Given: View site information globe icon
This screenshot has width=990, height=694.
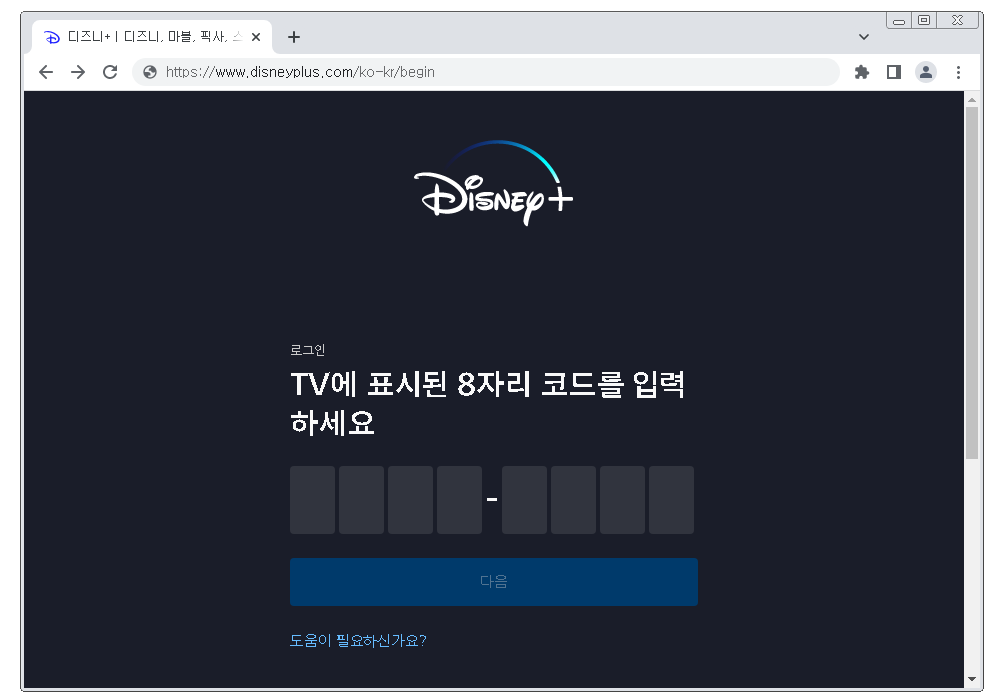Looking at the screenshot, I should point(150,72).
